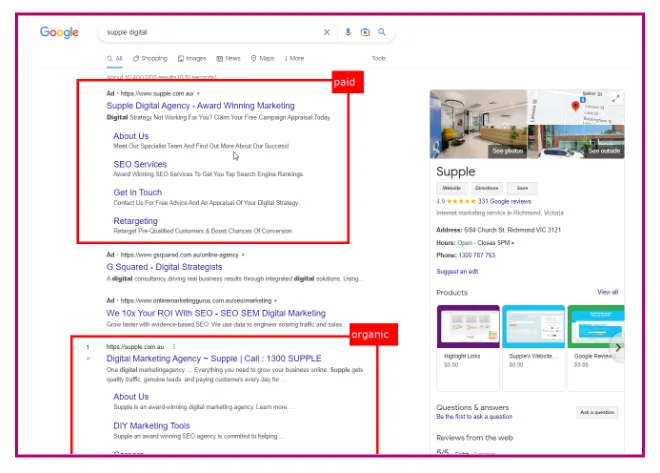Open We 10x Your ROI With SEO ad
The width and height of the screenshot is (660, 473).
click(216, 313)
